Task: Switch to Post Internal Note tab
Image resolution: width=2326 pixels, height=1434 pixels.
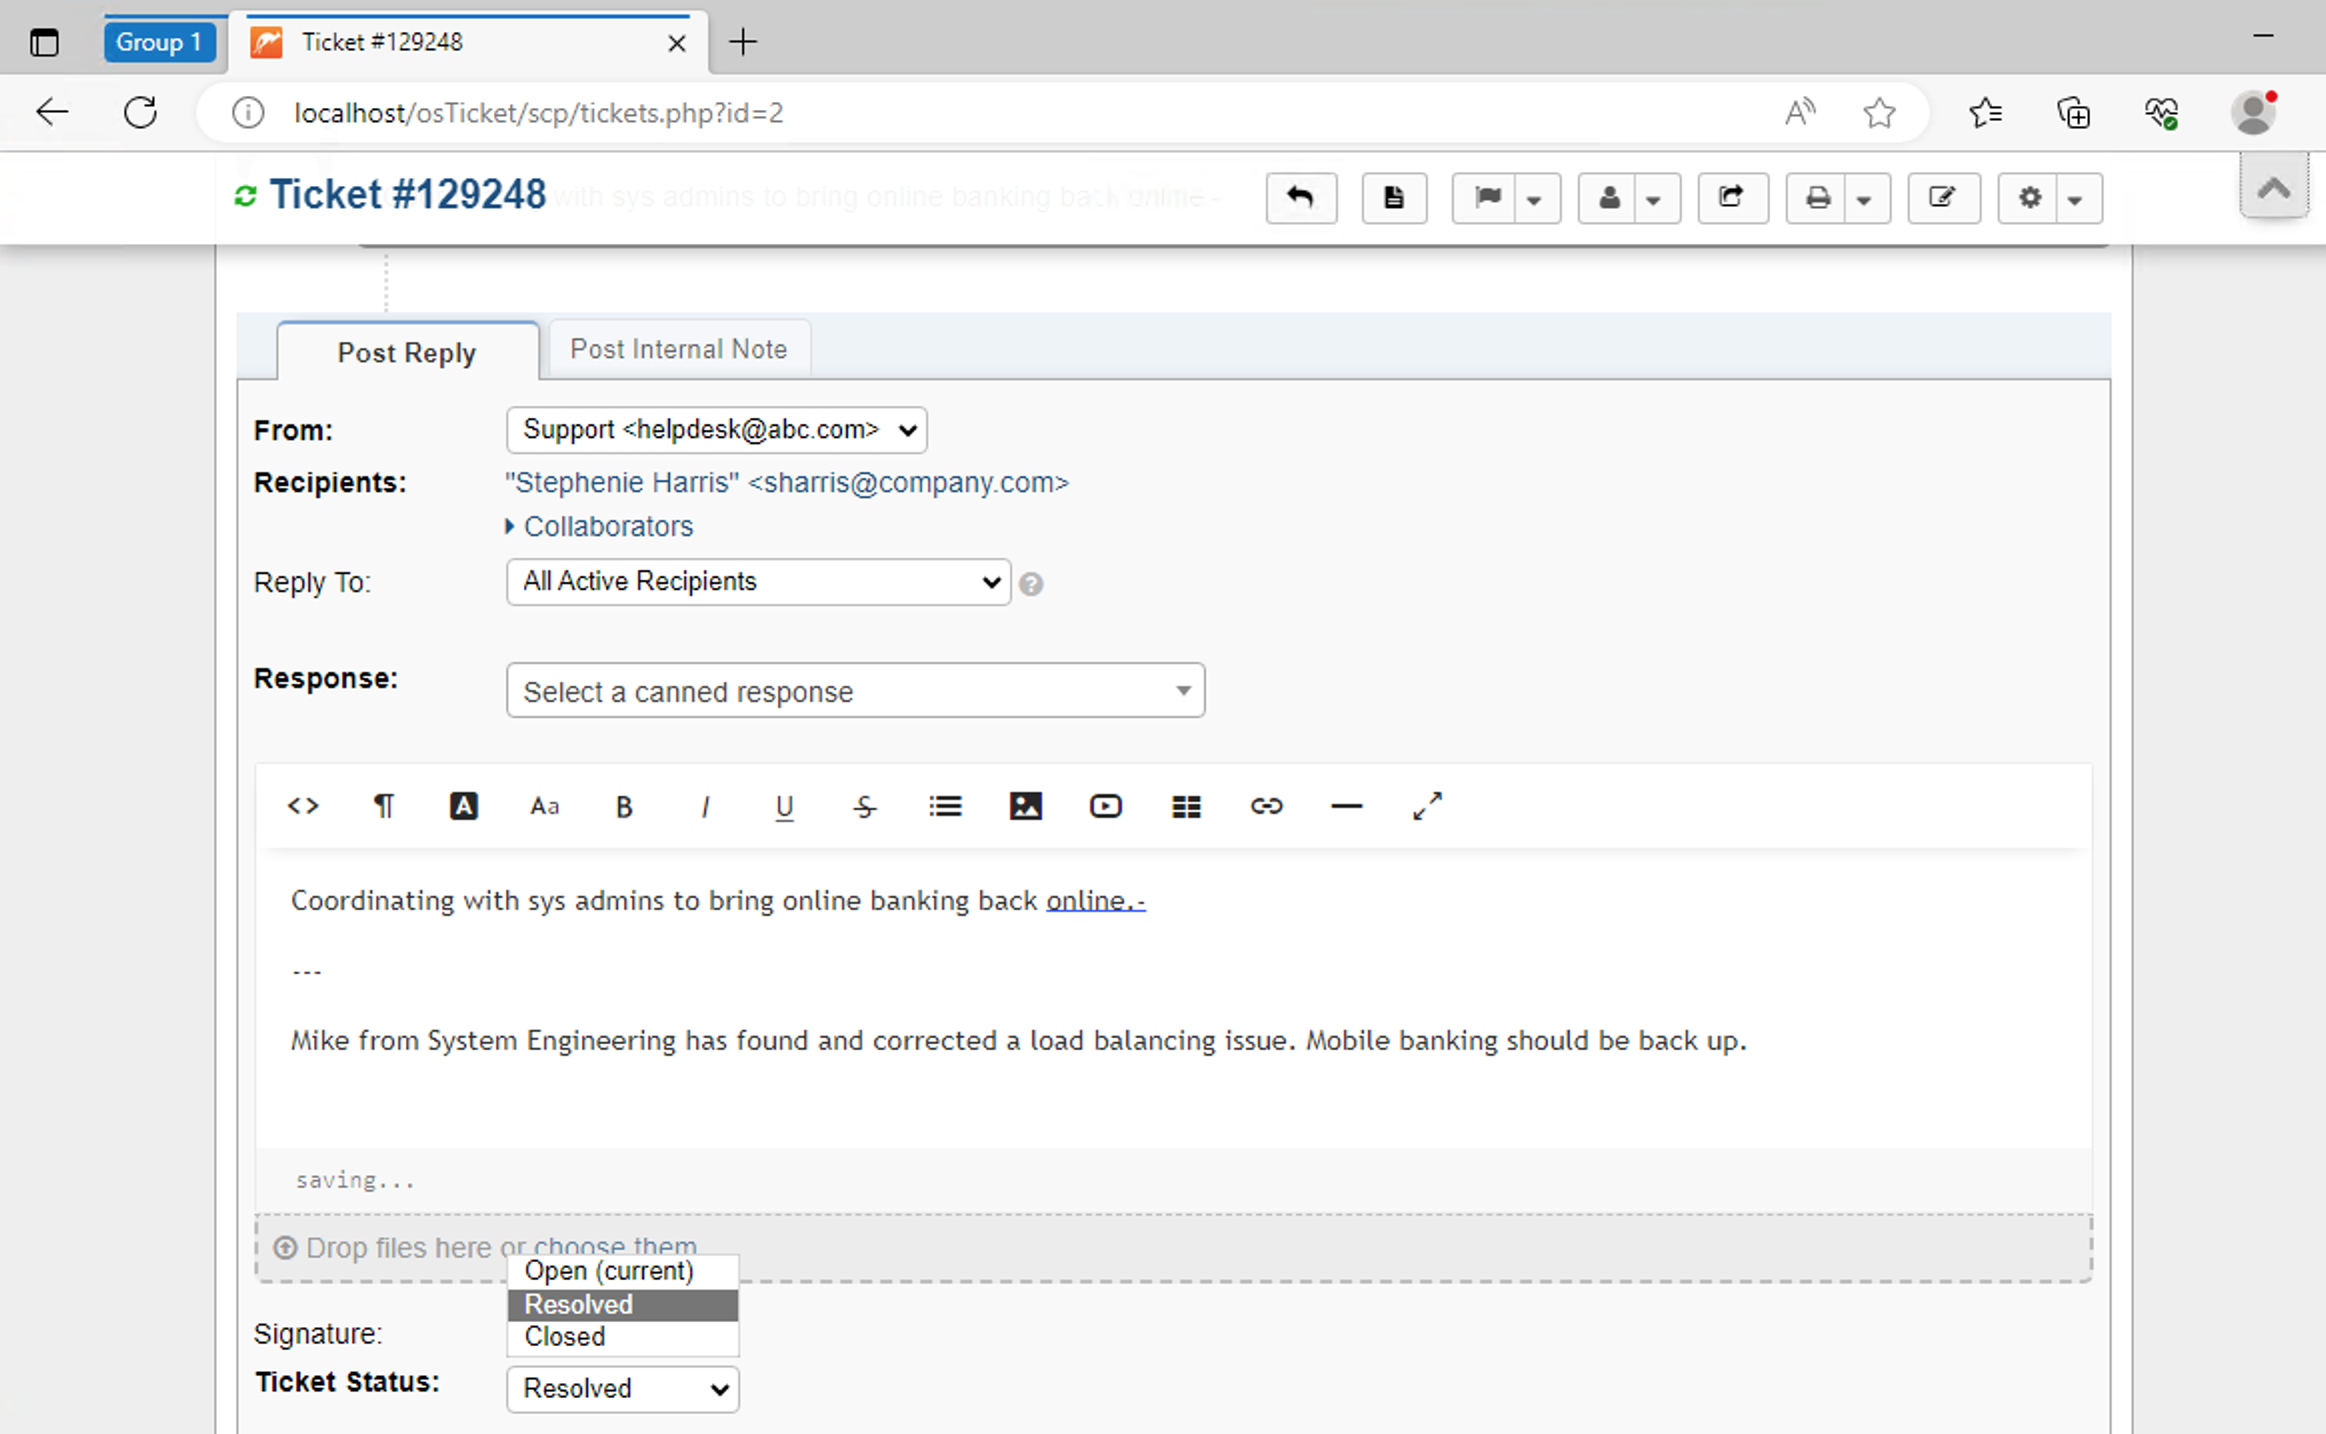Action: click(678, 349)
